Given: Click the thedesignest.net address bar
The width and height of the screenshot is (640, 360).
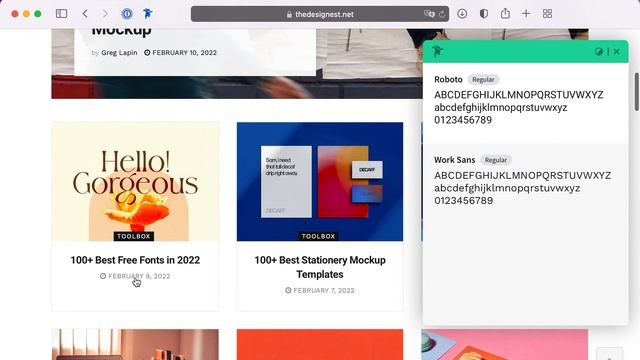Looking at the screenshot, I should tap(320, 14).
